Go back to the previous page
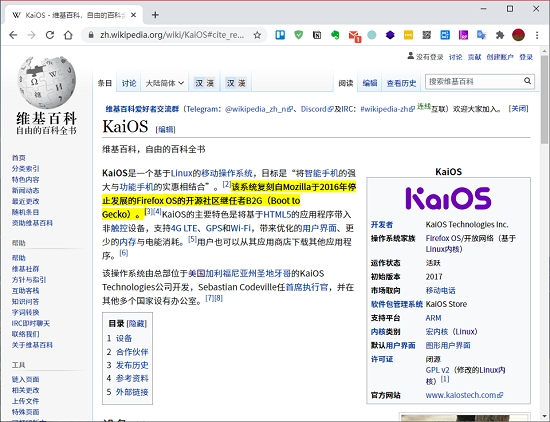The image size is (550, 422). (13, 35)
